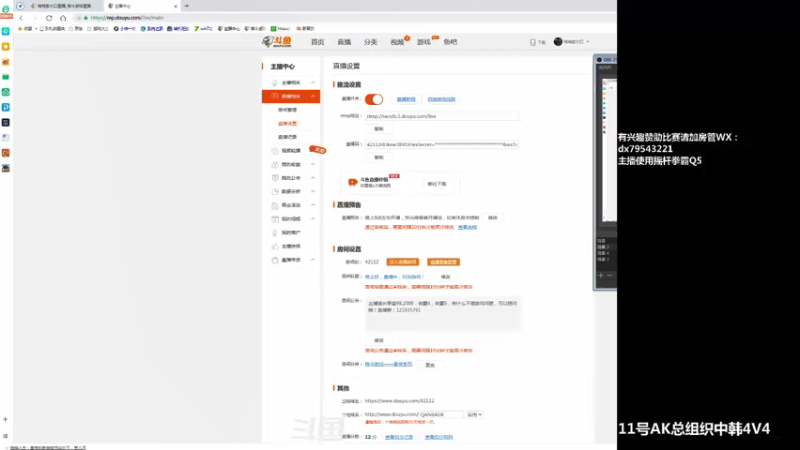Open the third submenu item under orange section
Image resolution: width=800 pixels, height=450 pixels.
(x=287, y=137)
